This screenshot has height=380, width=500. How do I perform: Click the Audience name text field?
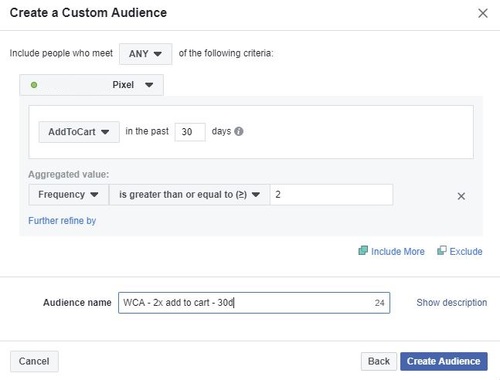pyautogui.click(x=254, y=303)
